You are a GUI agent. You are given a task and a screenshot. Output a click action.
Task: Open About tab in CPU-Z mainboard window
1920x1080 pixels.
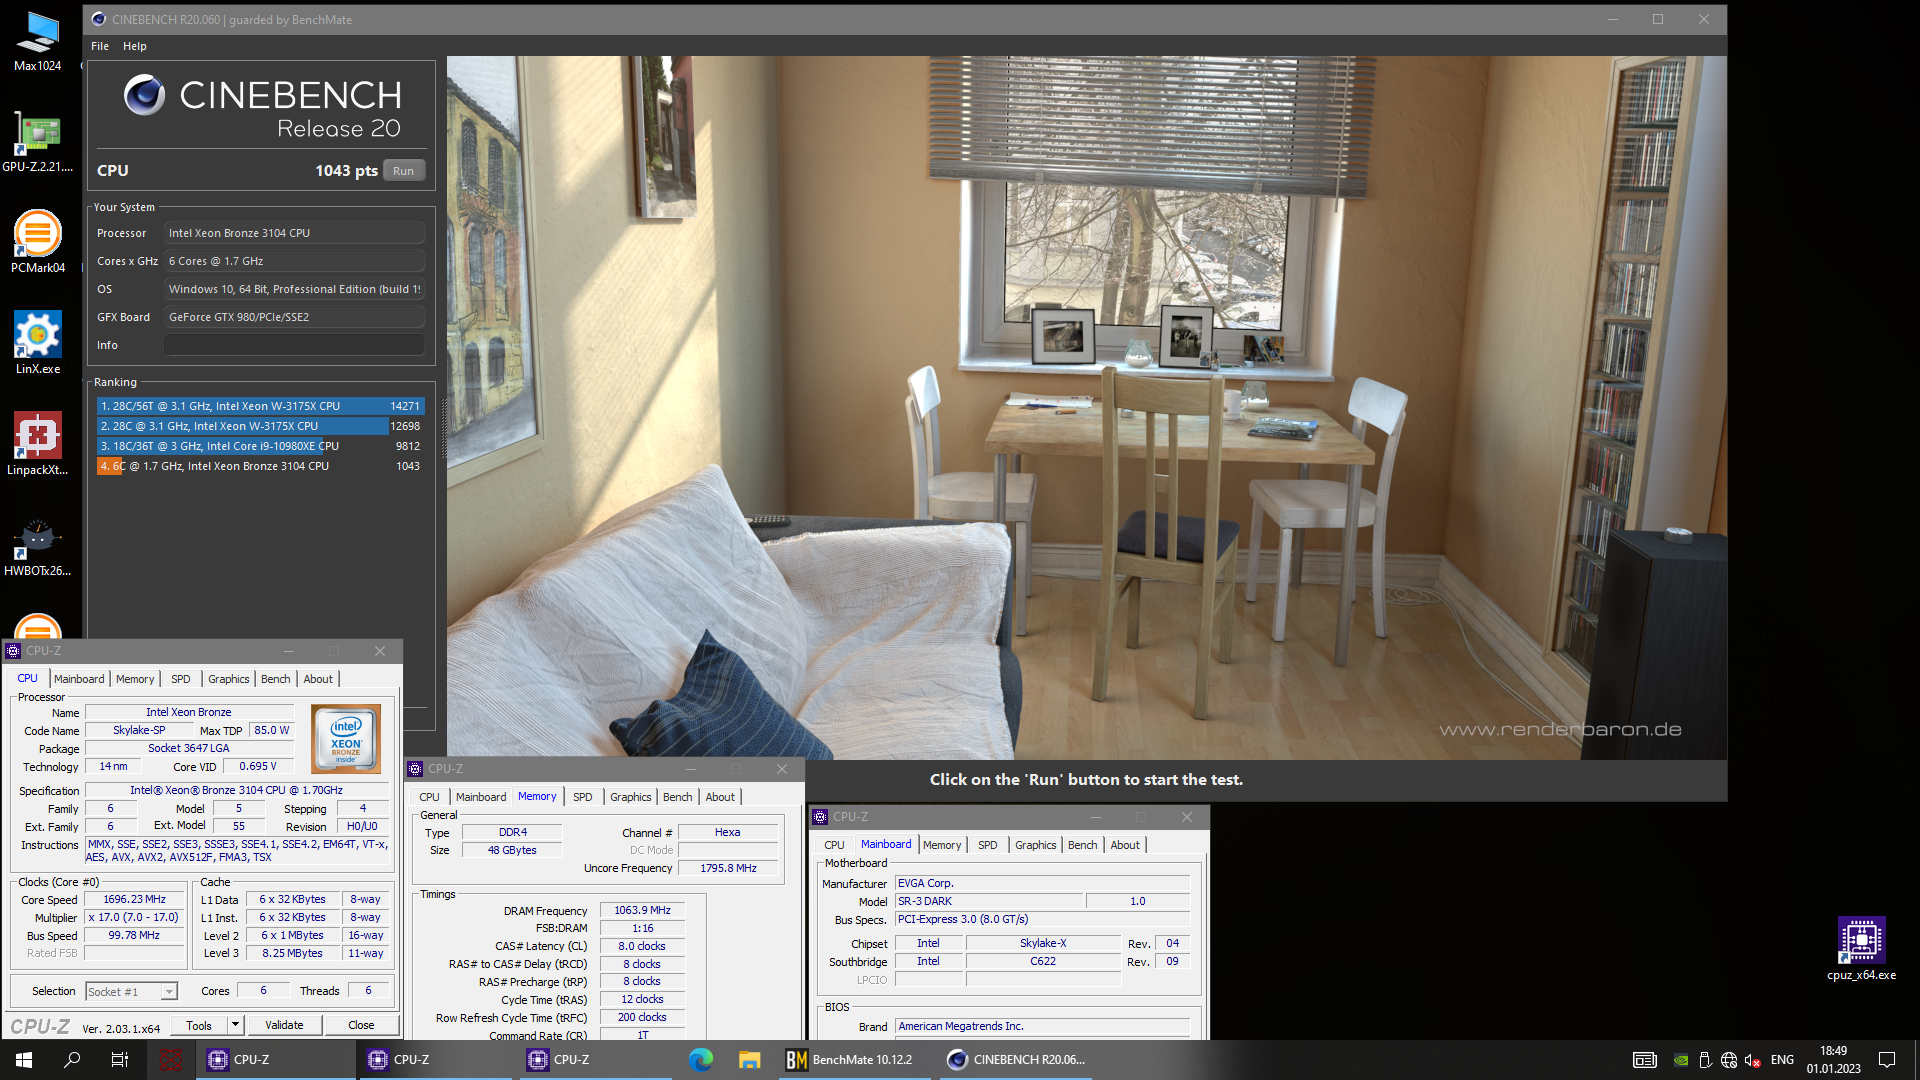(1125, 845)
